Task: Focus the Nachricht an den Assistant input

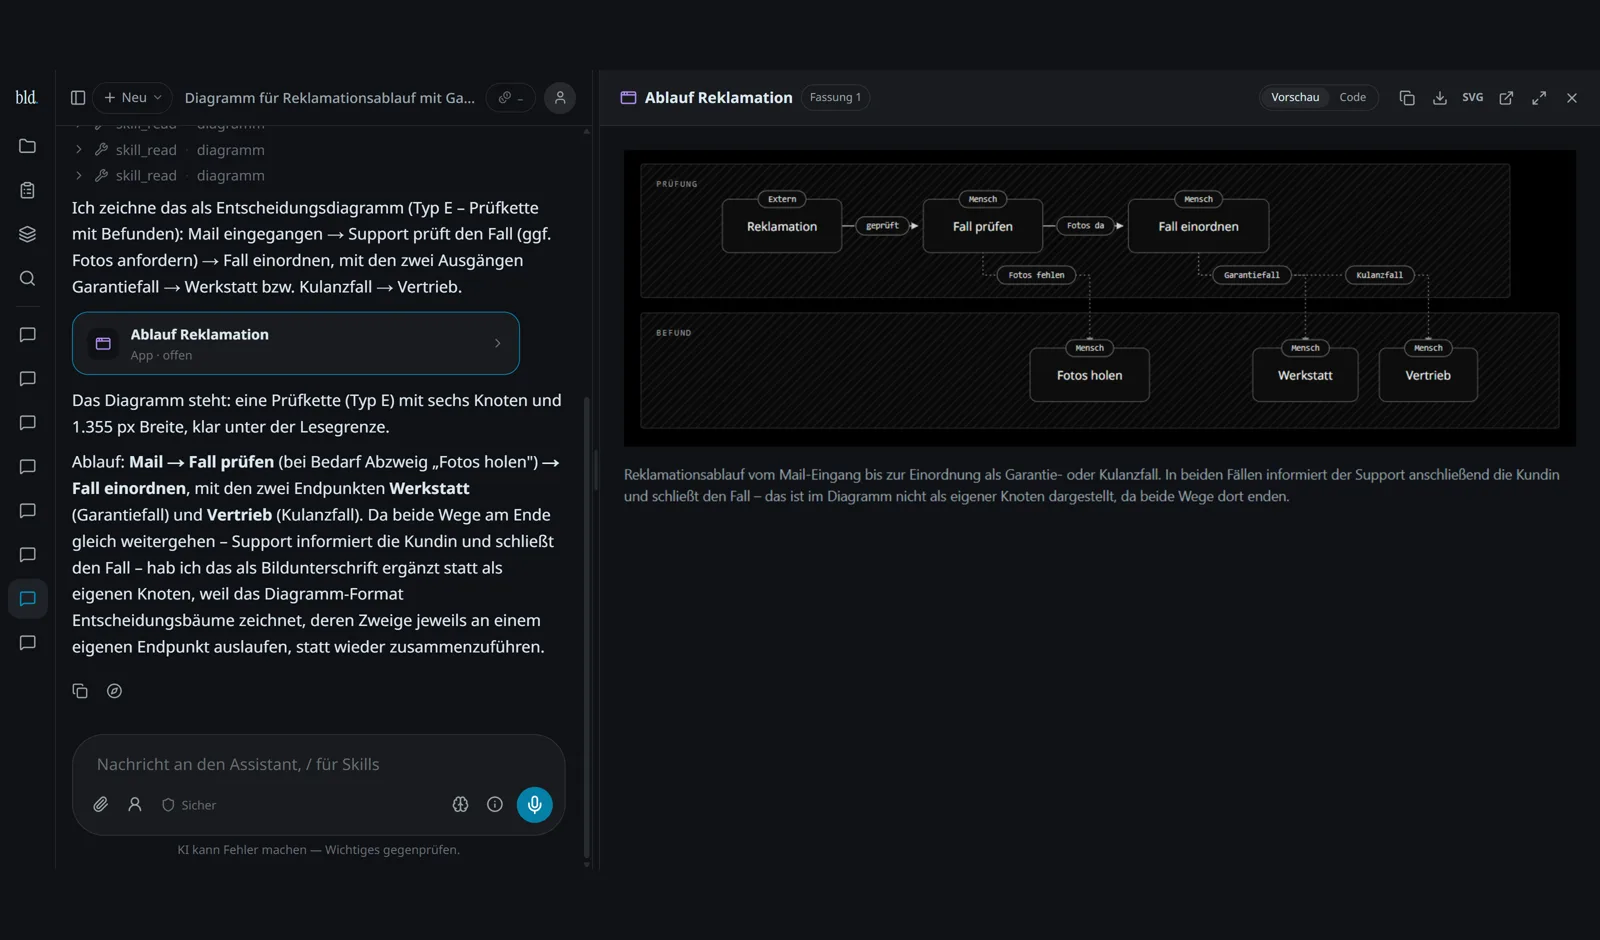Action: [x=318, y=764]
